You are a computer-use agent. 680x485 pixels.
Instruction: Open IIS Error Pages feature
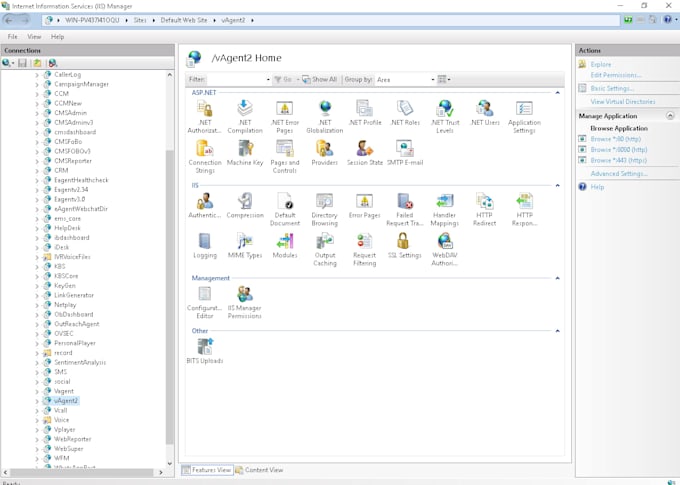pyautogui.click(x=365, y=206)
